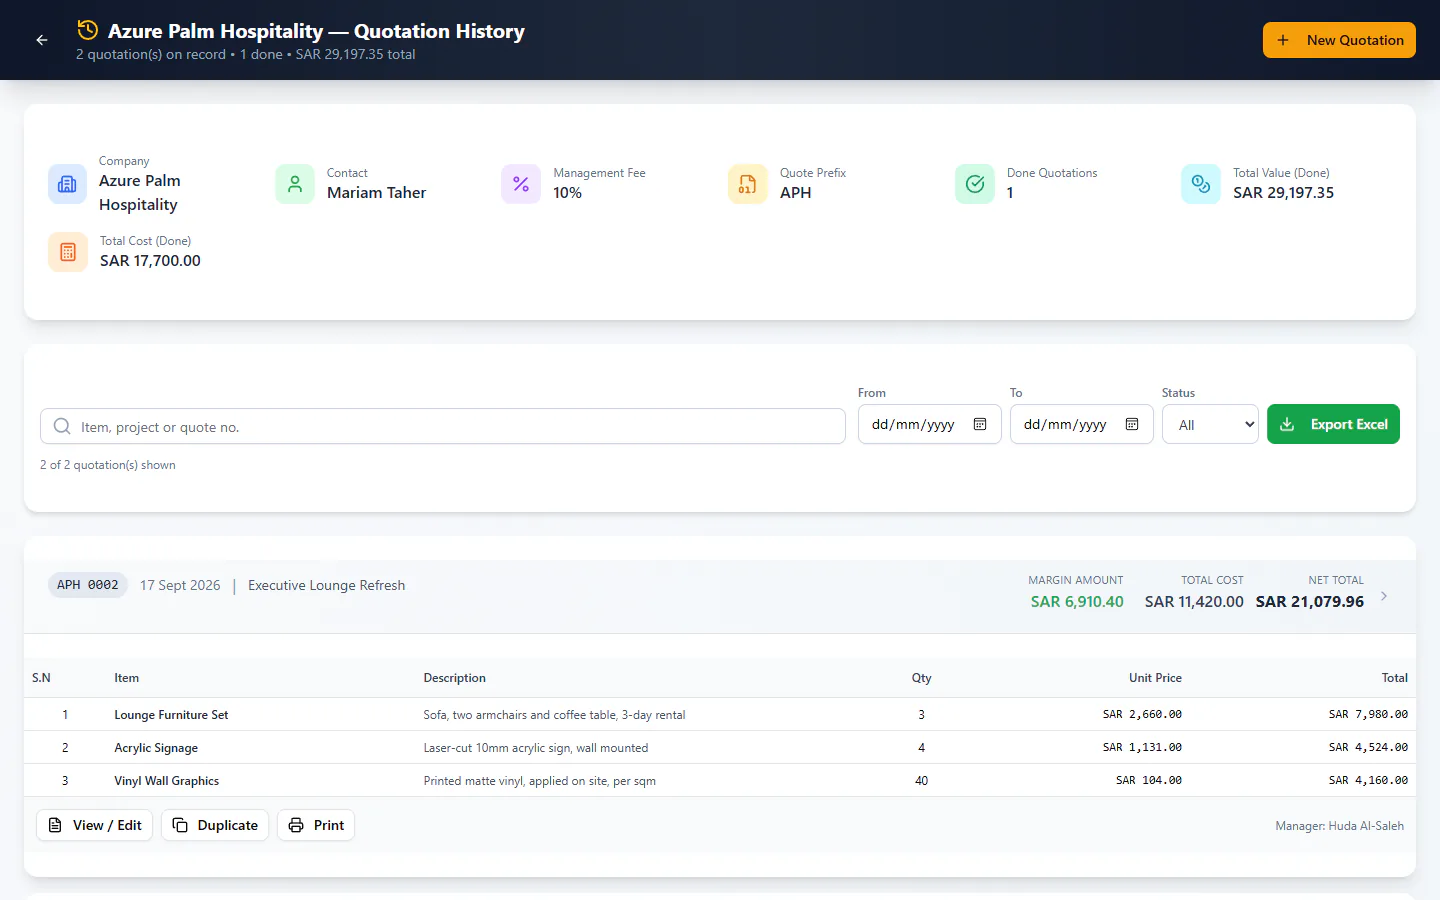The height and width of the screenshot is (900, 1440).
Task: Click unit price SAR 1,131.00
Action: pyautogui.click(x=1142, y=748)
